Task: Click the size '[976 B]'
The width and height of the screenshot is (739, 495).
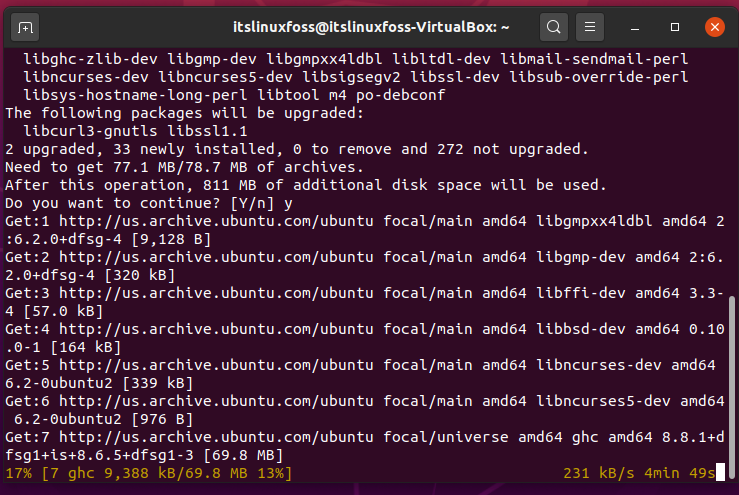Action: [x=163, y=419]
